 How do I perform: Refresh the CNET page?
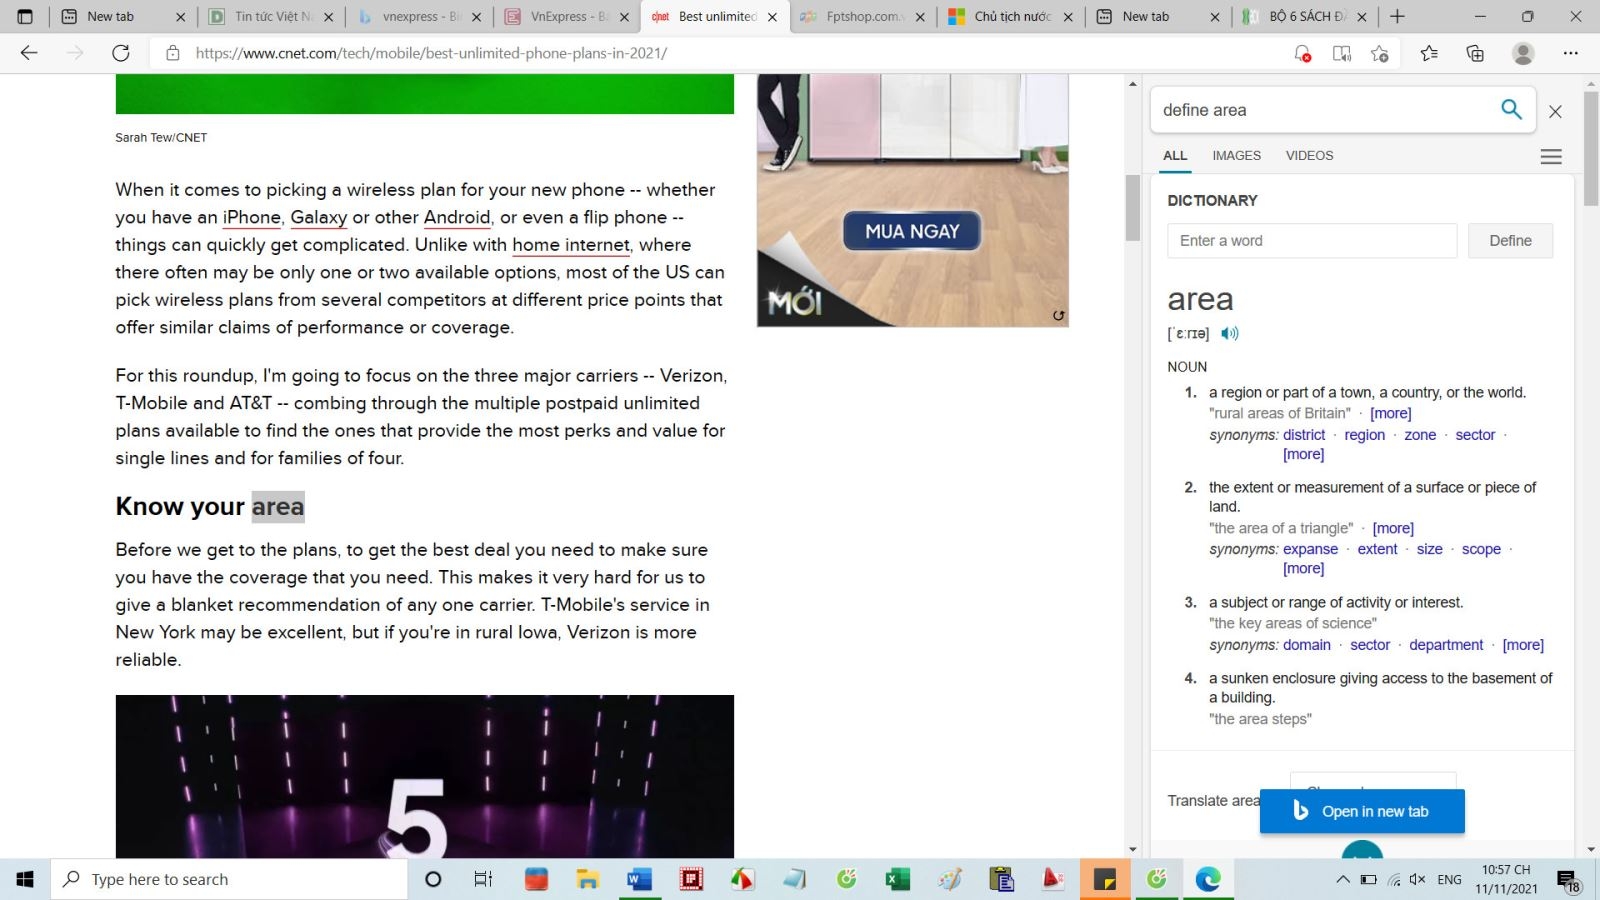(x=121, y=53)
